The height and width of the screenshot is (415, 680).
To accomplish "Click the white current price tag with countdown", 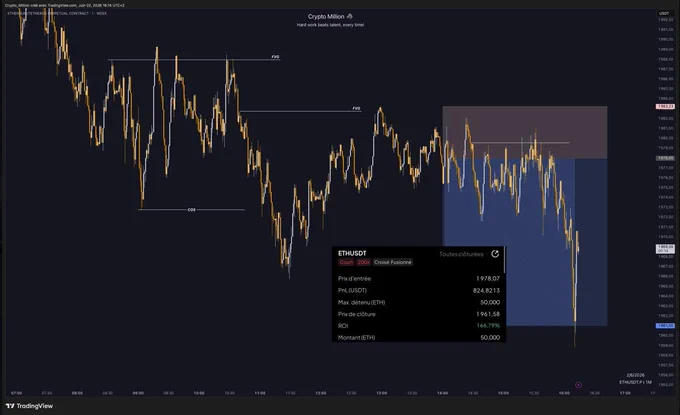I will coord(665,249).
